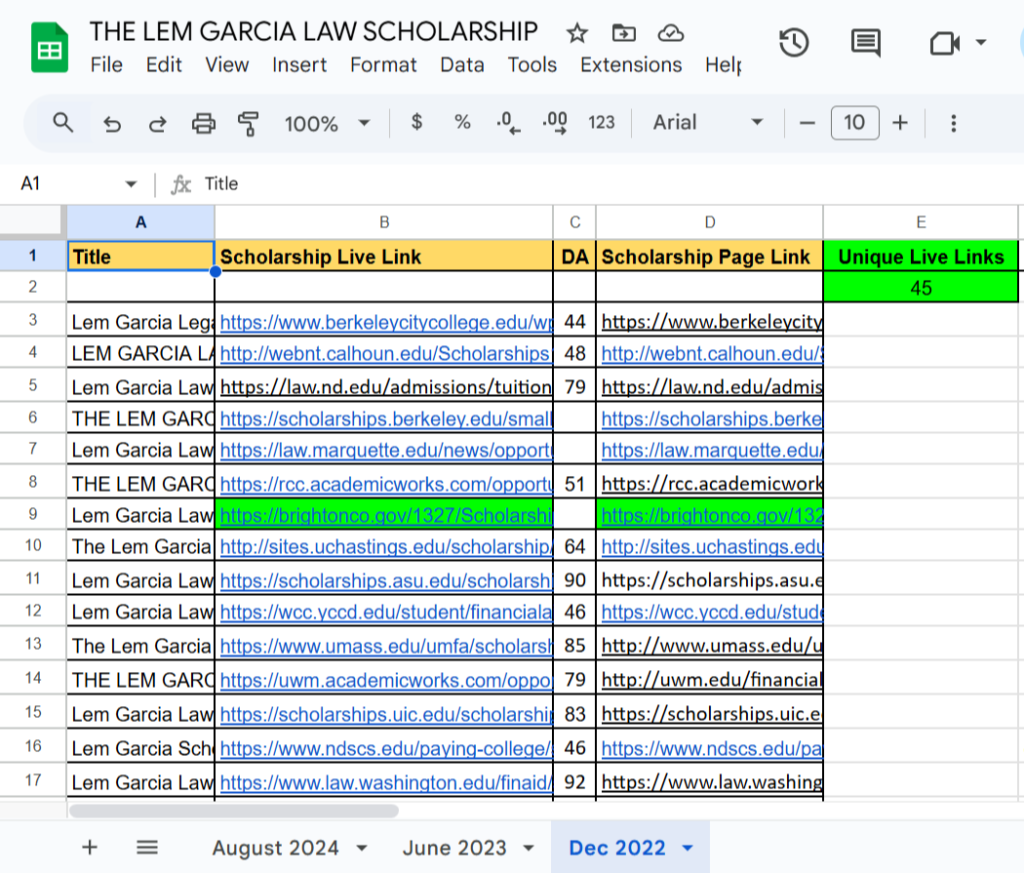This screenshot has width=1024, height=873.
Task: Click the undo arrow icon
Action: pyautogui.click(x=113, y=123)
